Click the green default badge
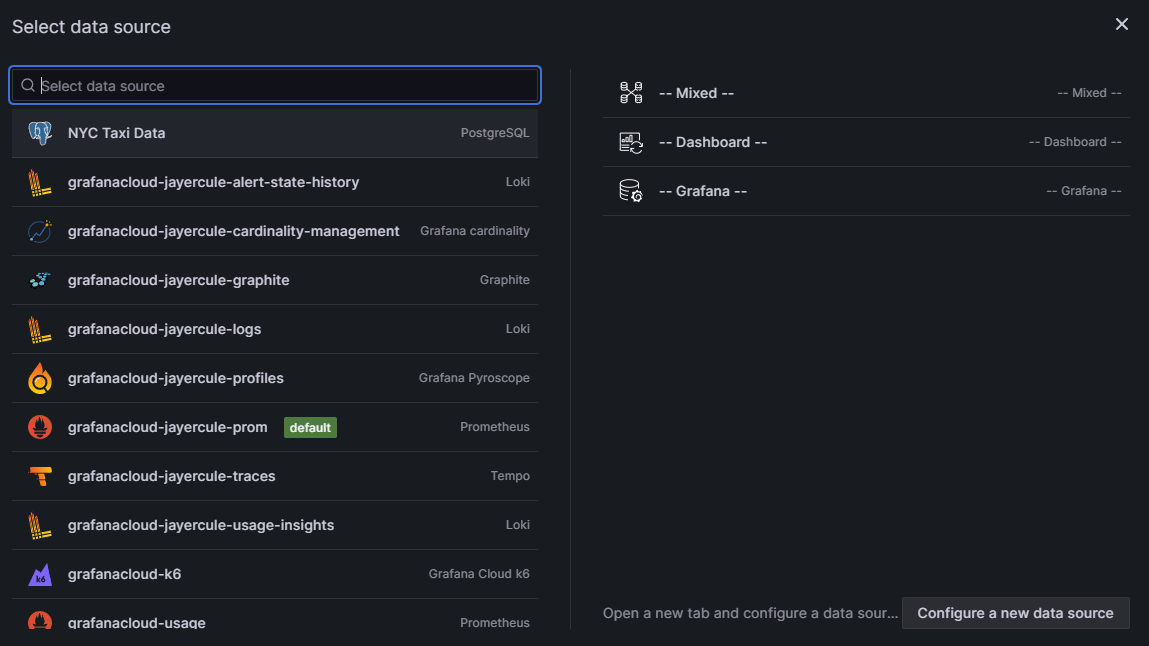The image size is (1149, 646). point(310,427)
